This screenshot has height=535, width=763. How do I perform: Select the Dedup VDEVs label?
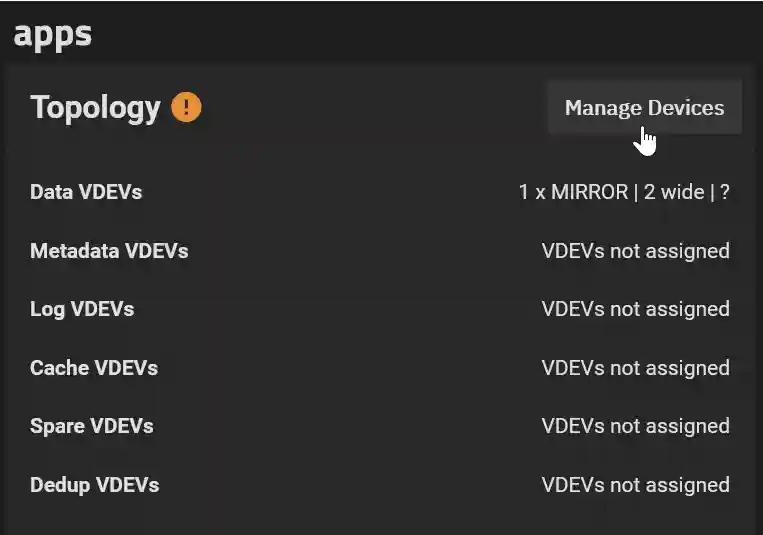click(95, 485)
